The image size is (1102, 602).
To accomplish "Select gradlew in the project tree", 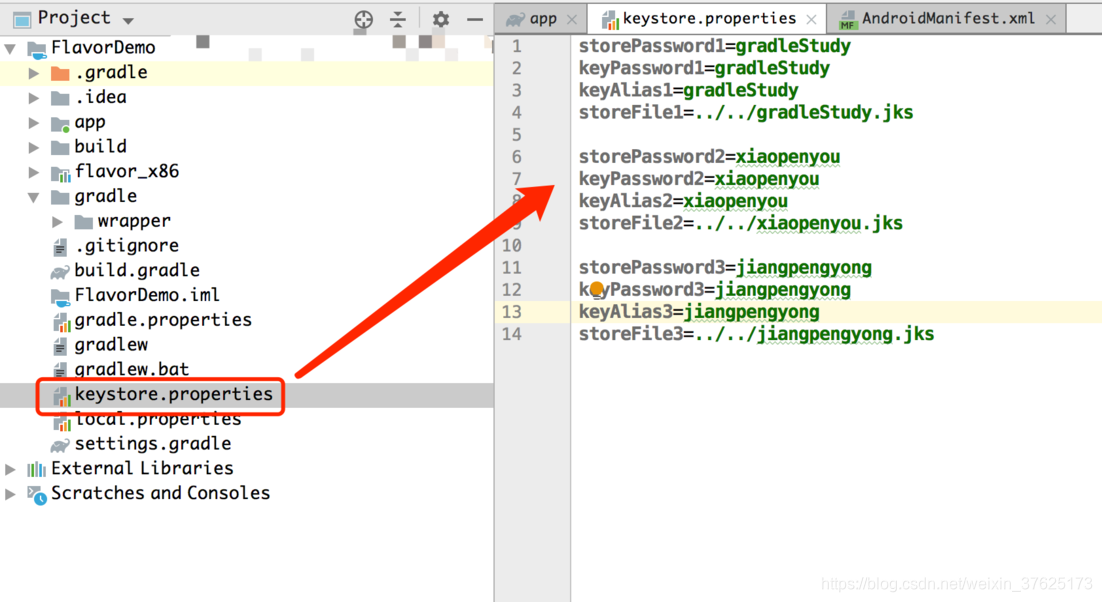I will [111, 345].
